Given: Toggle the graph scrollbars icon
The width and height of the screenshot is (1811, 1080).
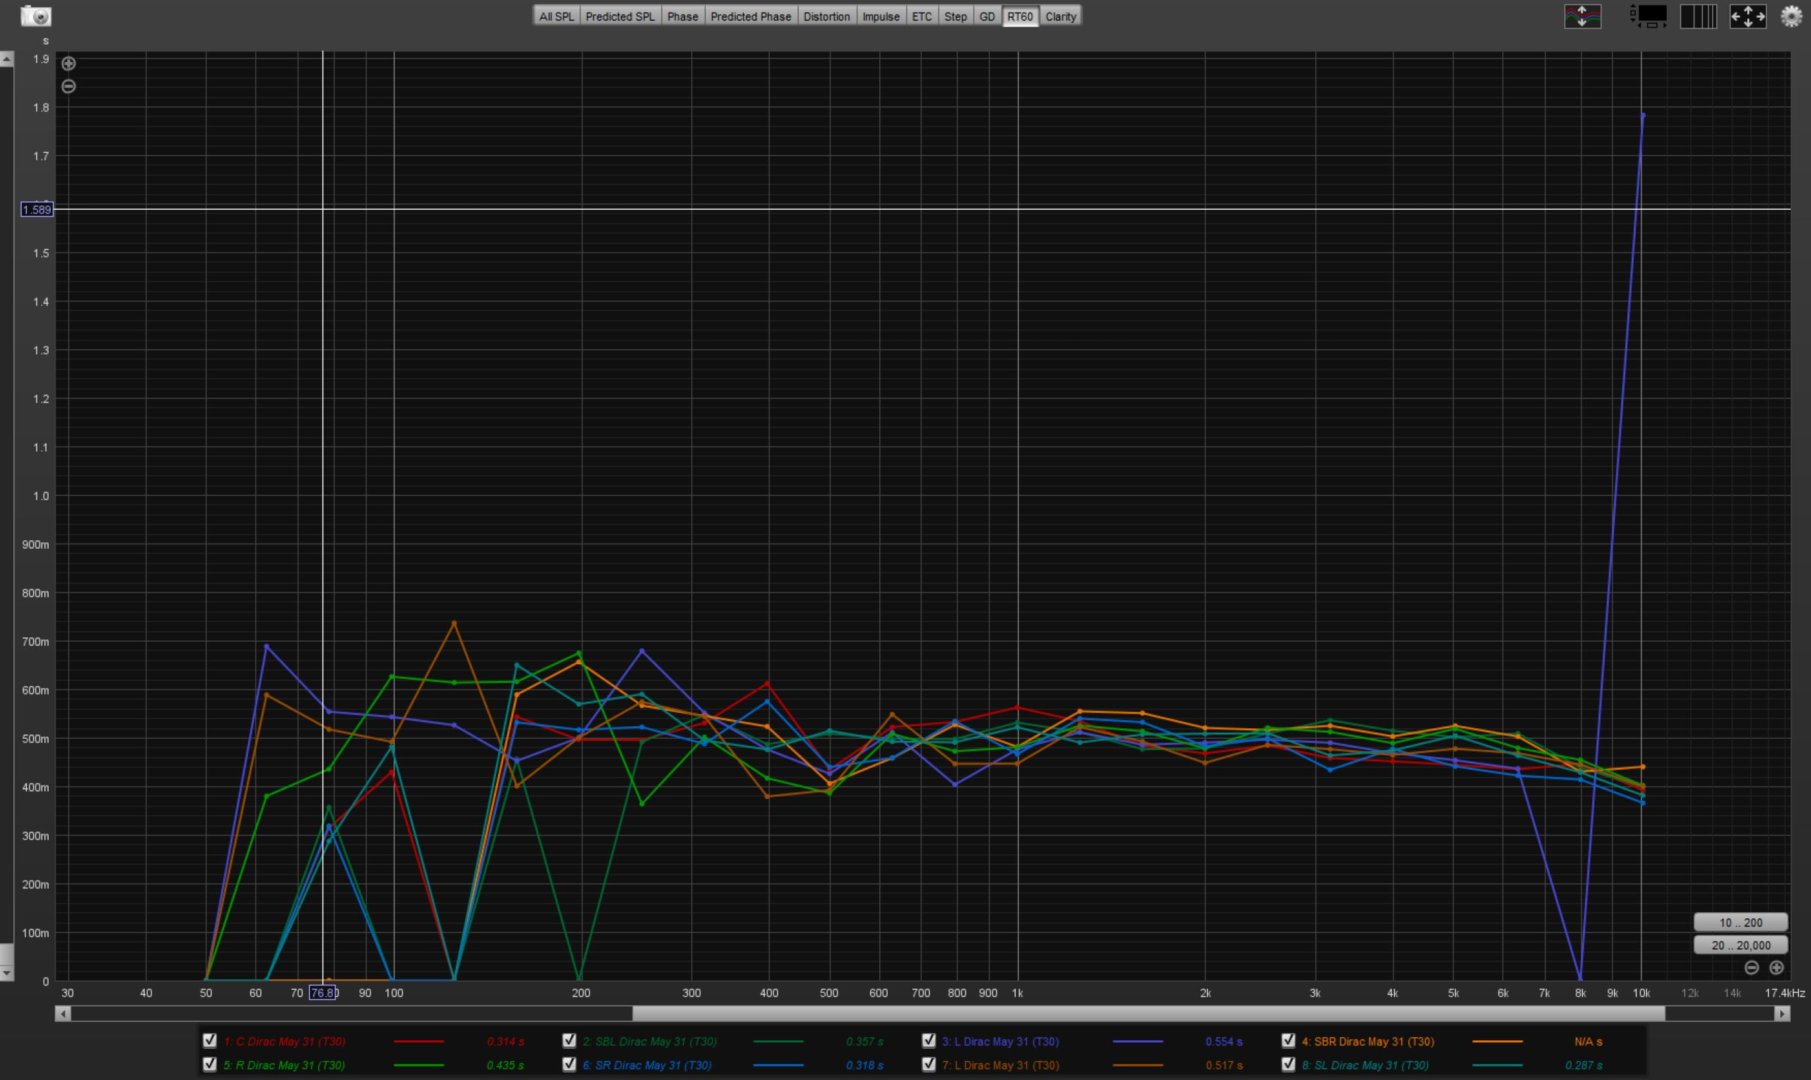Looking at the screenshot, I should (1648, 16).
